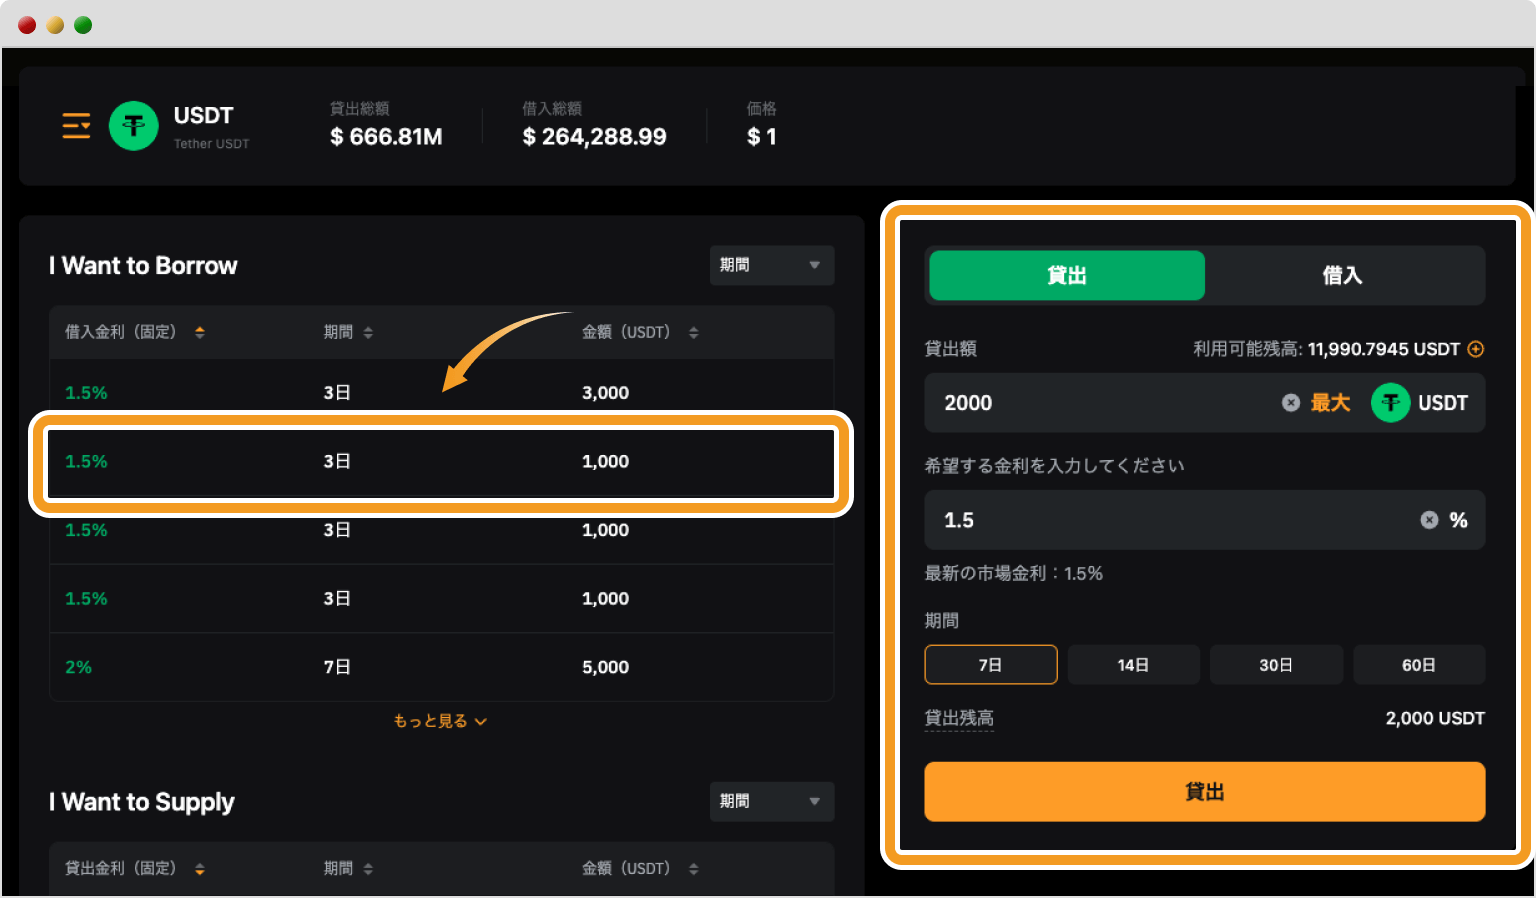Switch to the 借入 tab

click(x=1343, y=275)
